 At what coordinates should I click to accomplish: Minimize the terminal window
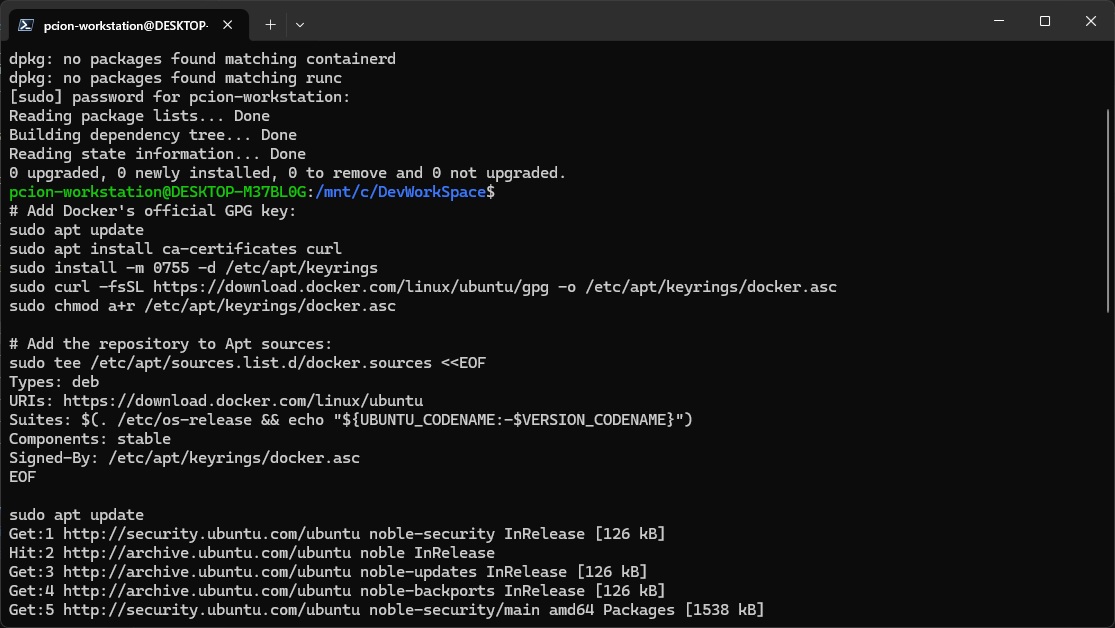998,21
